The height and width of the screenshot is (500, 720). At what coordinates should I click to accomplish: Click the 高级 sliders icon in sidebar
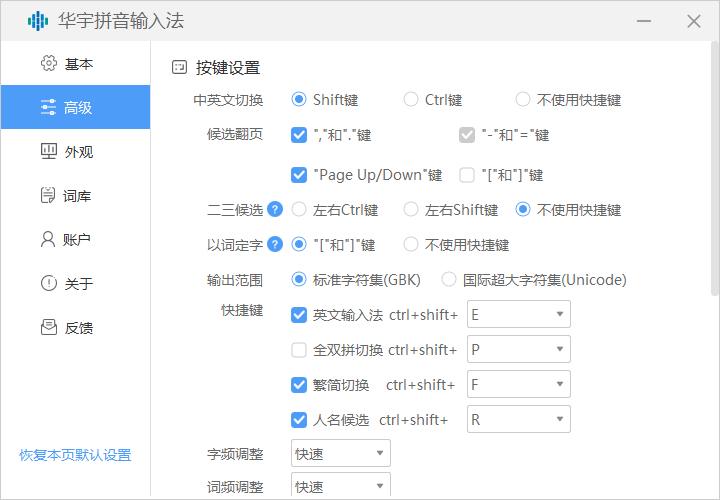(x=48, y=108)
